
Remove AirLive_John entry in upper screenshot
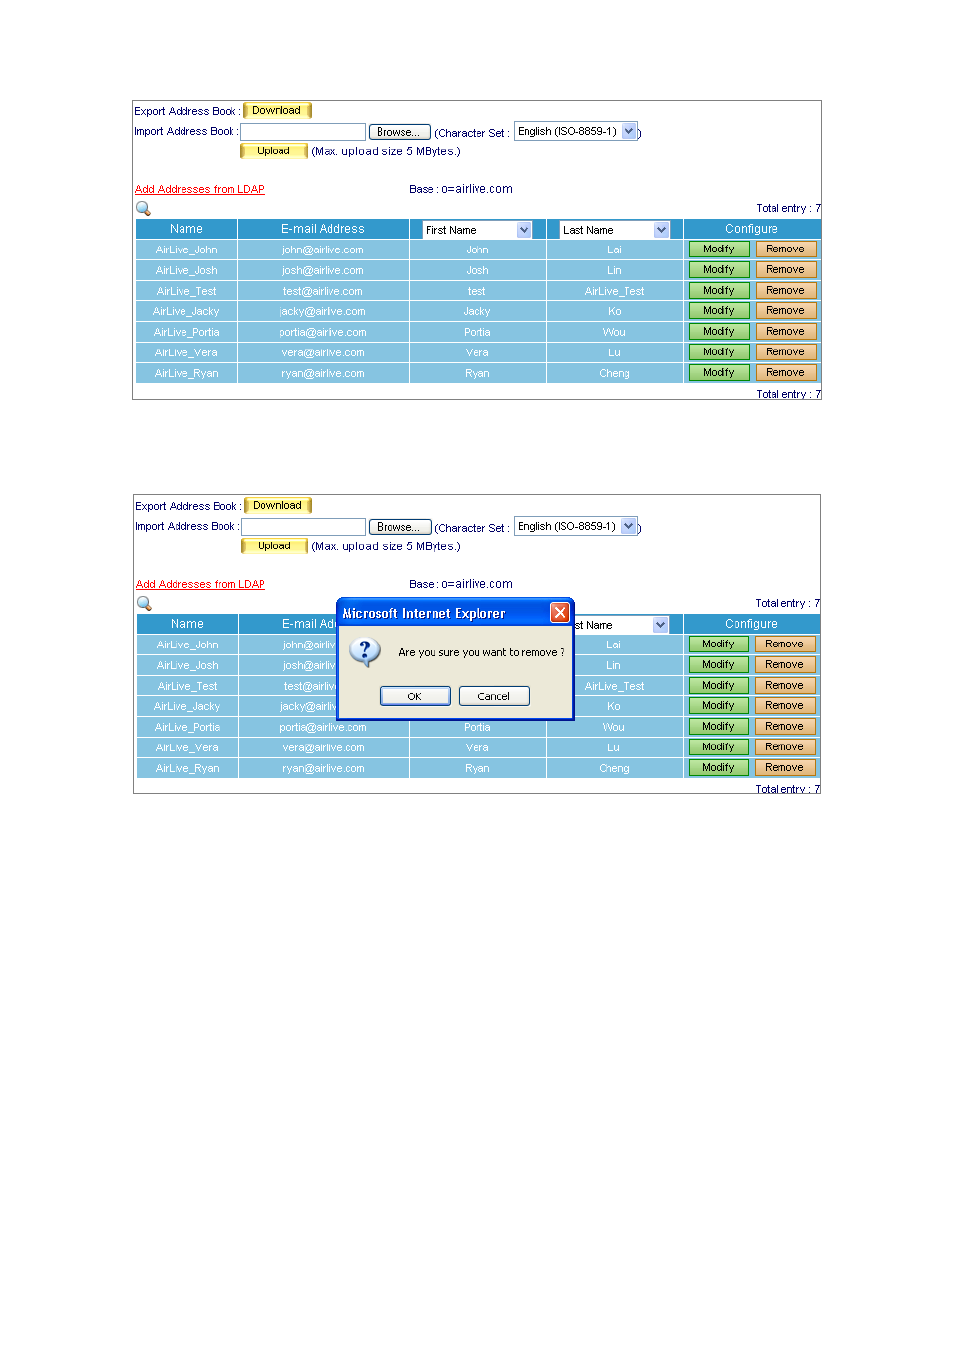click(786, 249)
